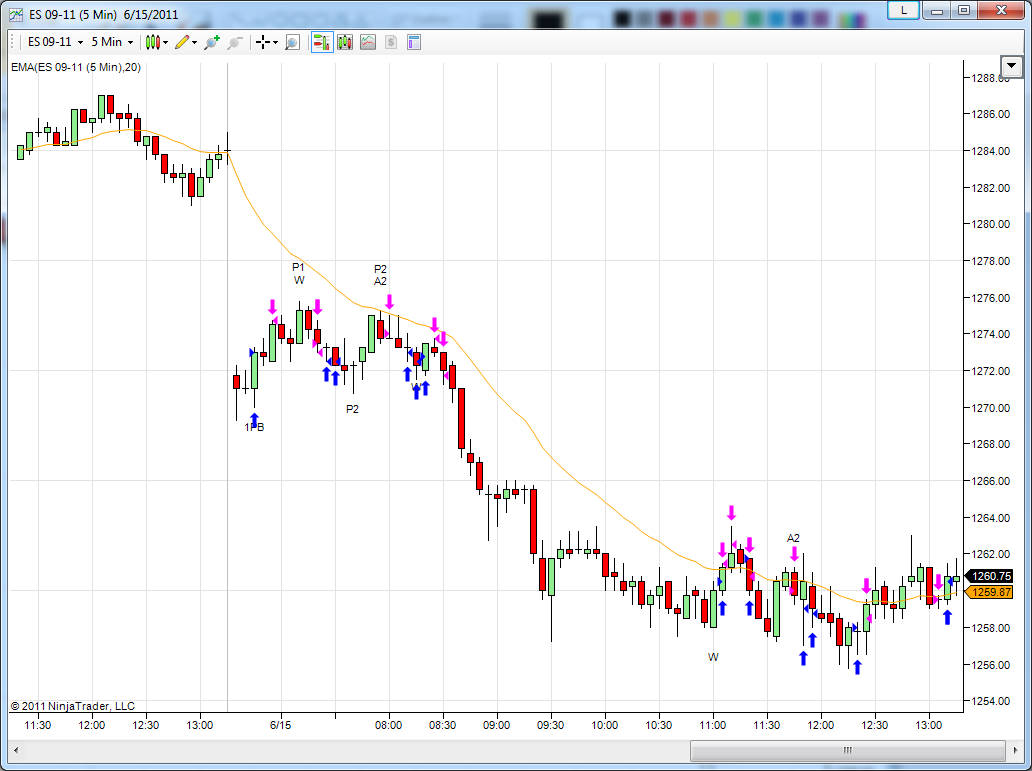Select the crosshair cursor tool

pos(263,43)
